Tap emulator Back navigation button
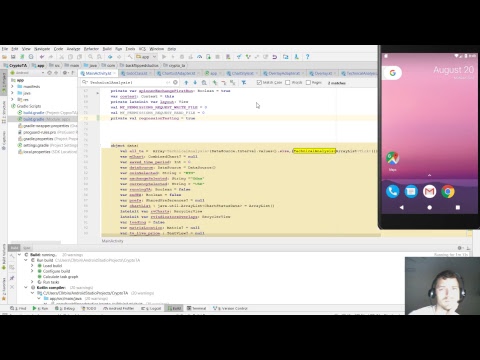480x360 pixels. pyautogui.click(x=401, y=207)
